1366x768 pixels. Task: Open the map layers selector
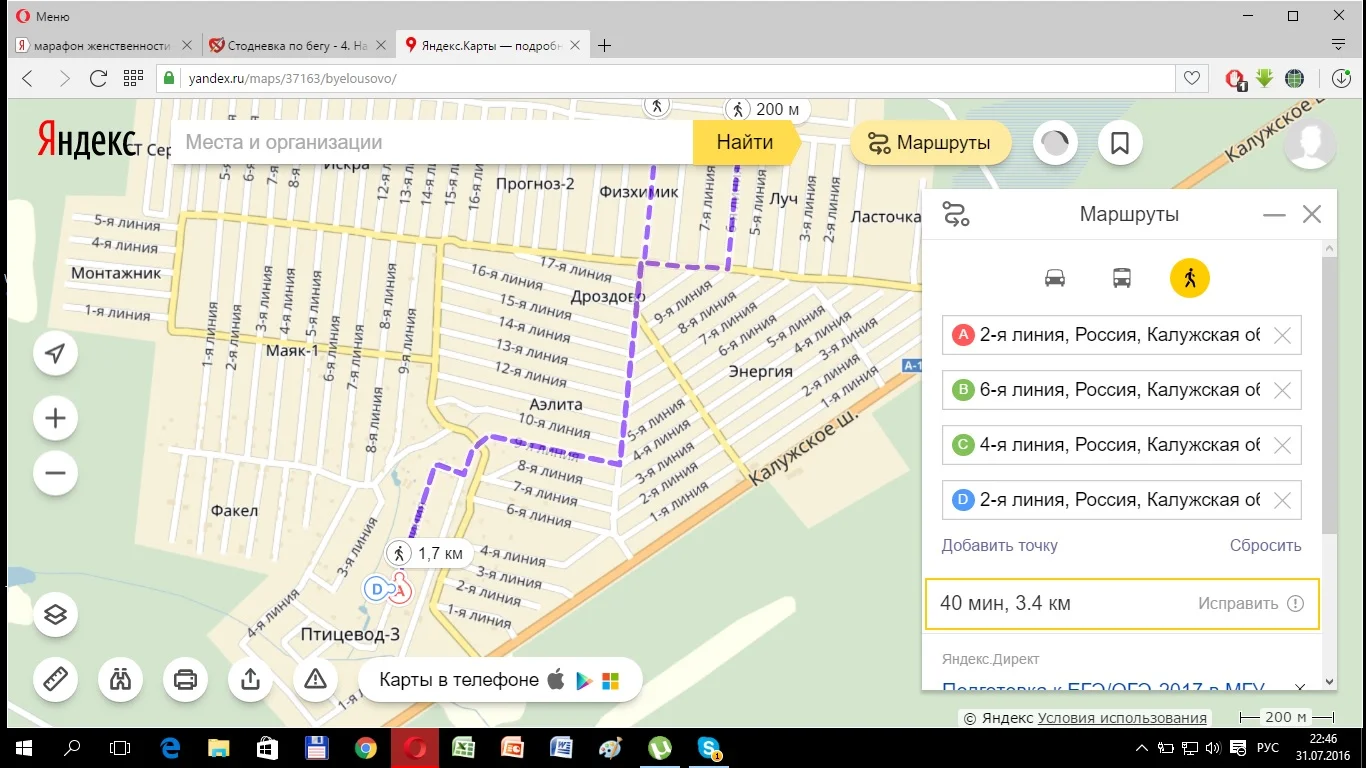point(55,615)
